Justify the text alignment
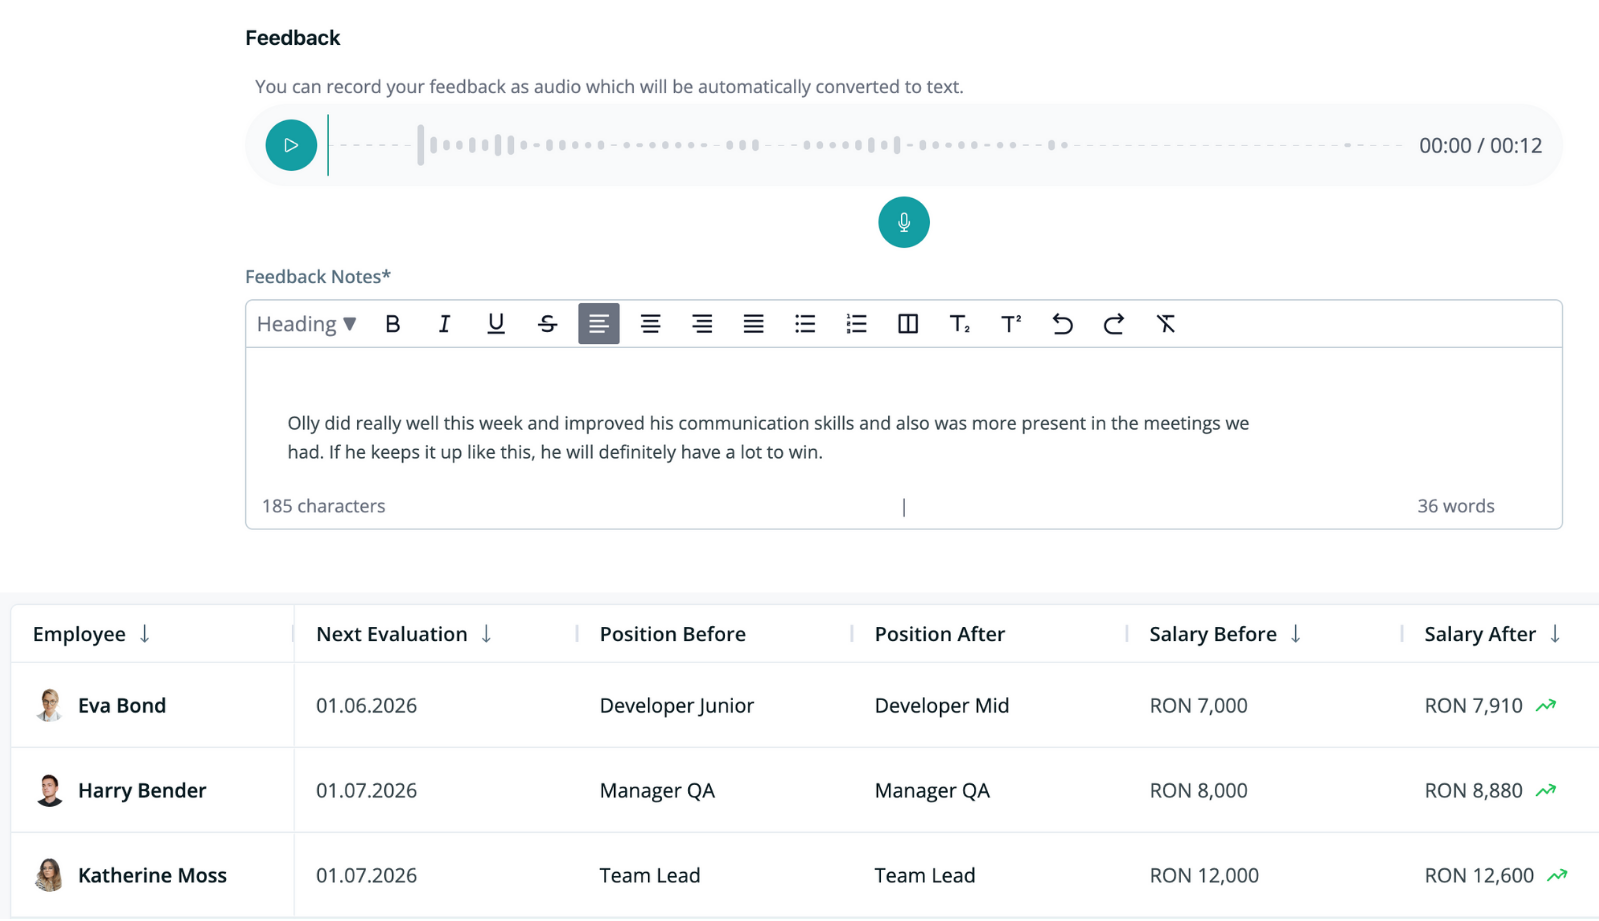This screenshot has width=1599, height=921. click(x=753, y=324)
